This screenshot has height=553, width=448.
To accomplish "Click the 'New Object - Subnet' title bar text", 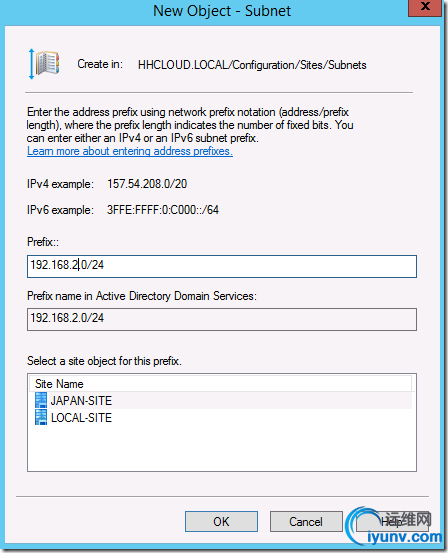I will coord(222,11).
